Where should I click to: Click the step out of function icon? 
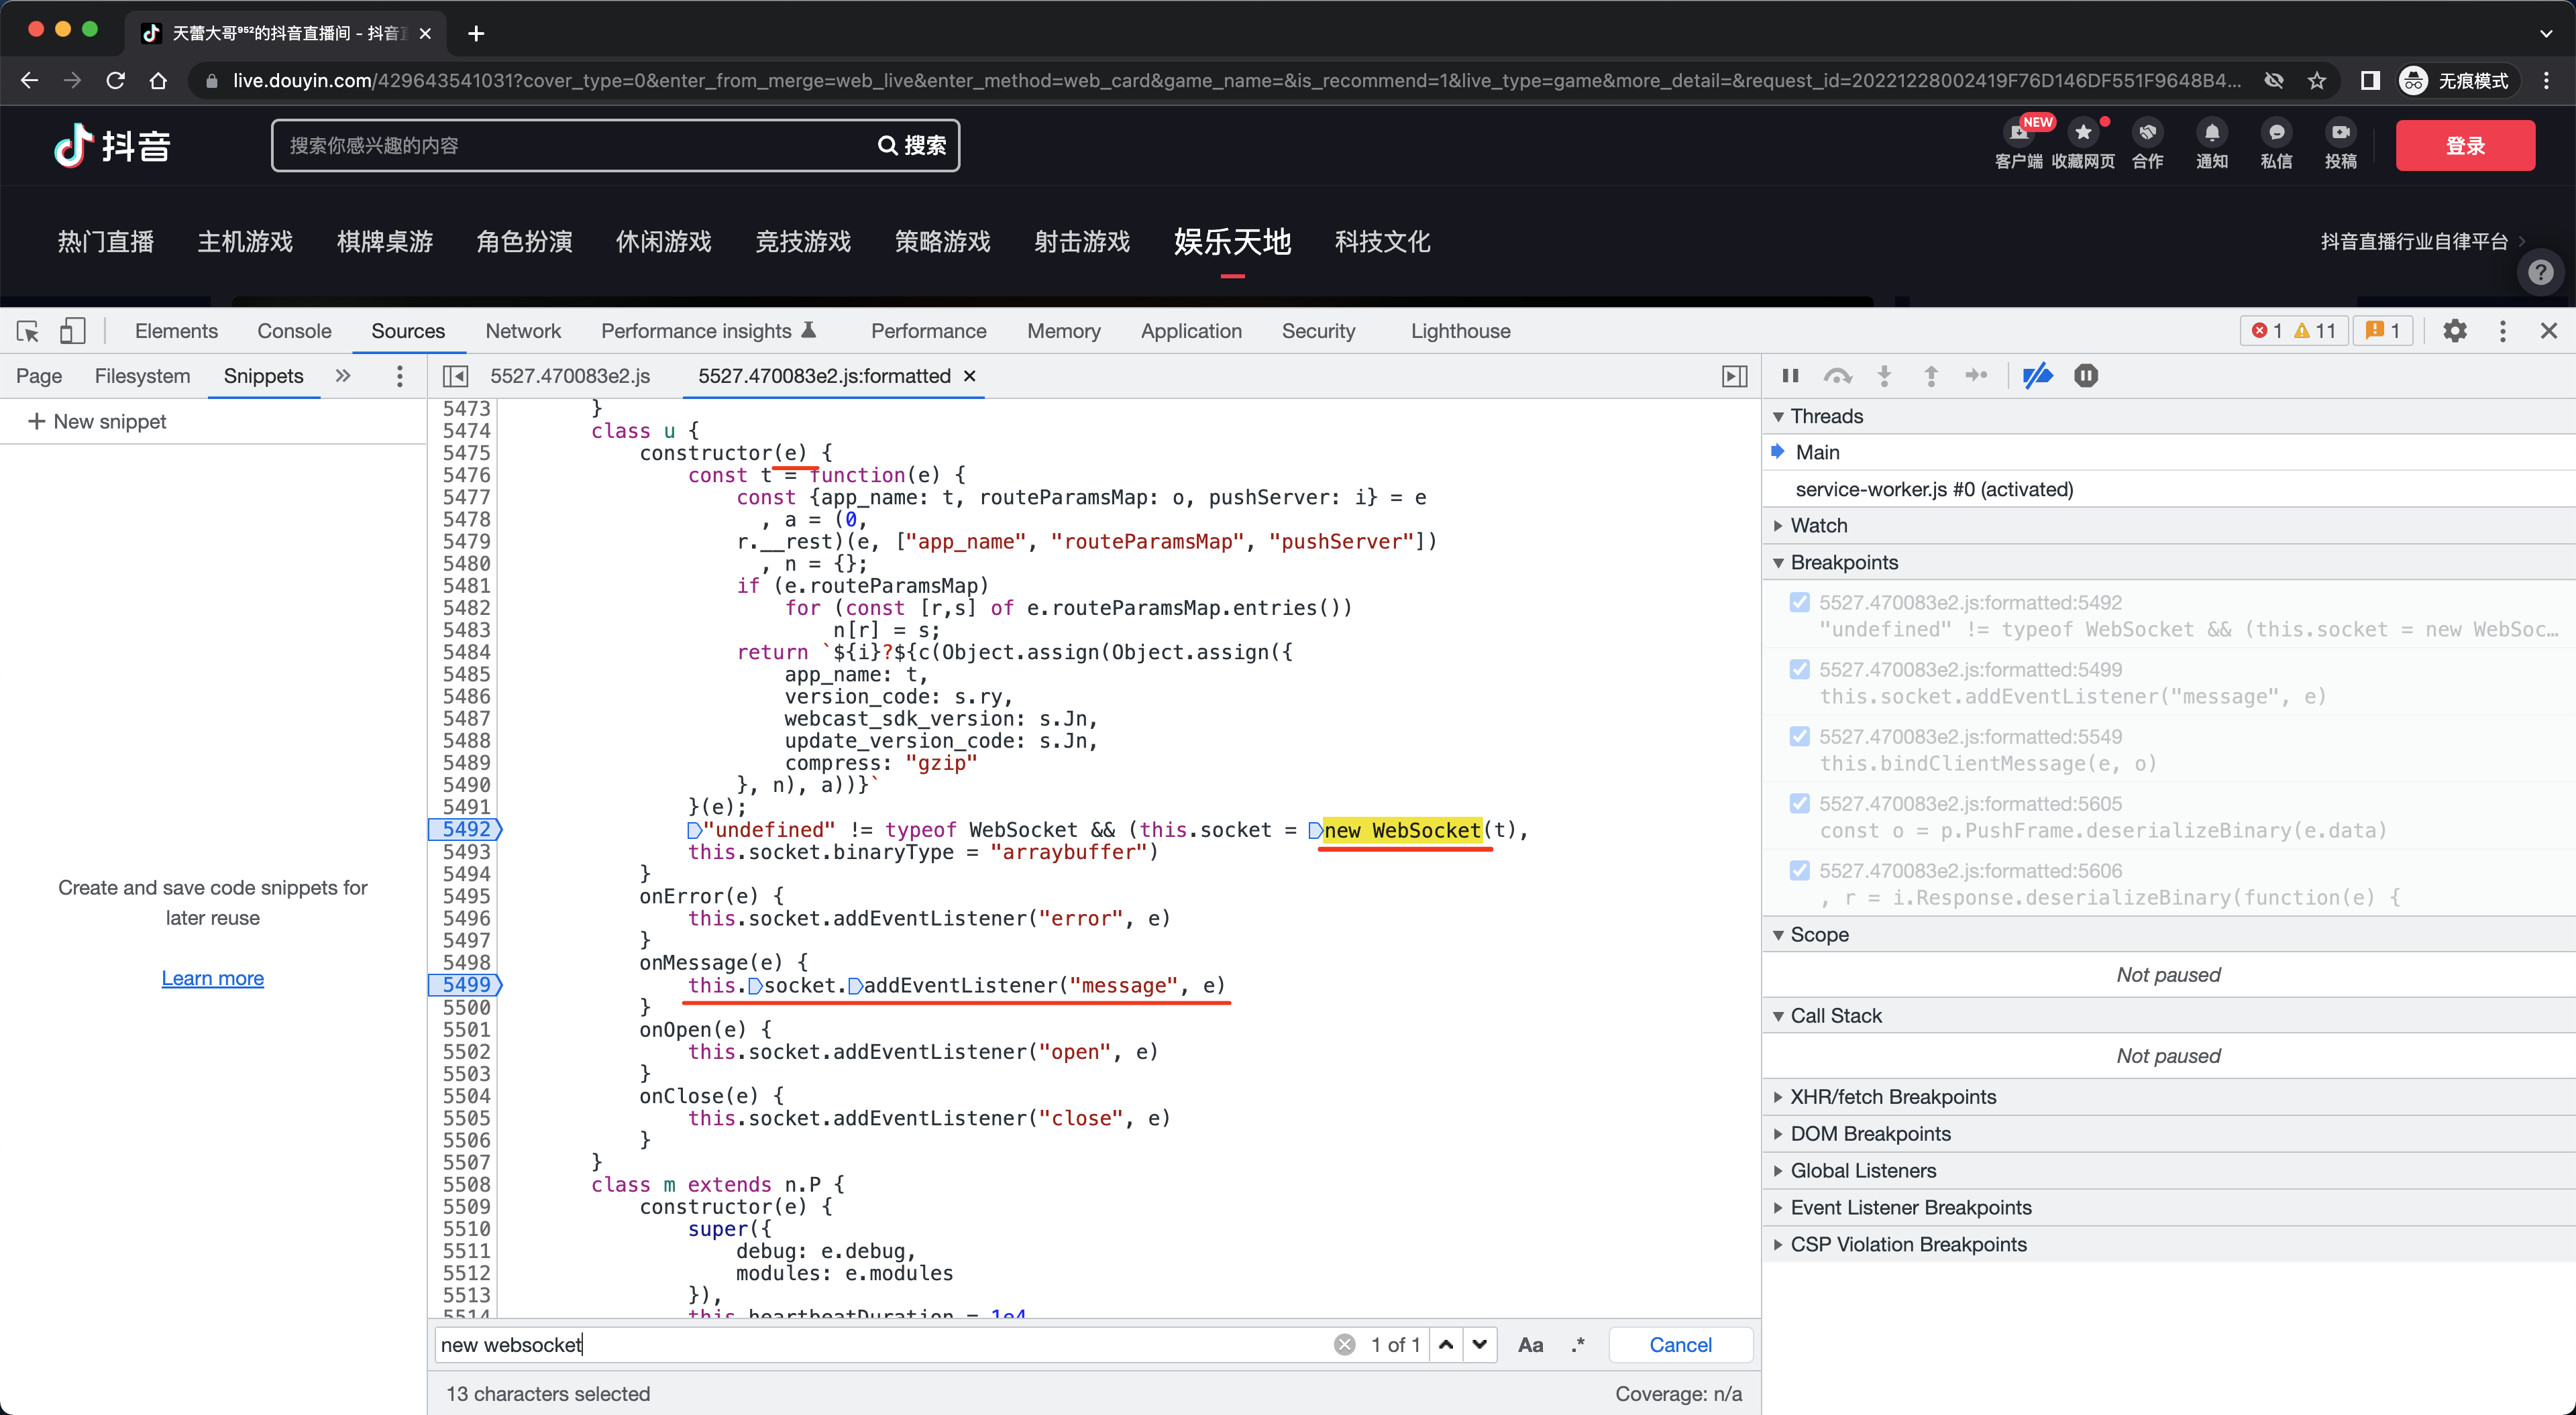[x=1933, y=375]
